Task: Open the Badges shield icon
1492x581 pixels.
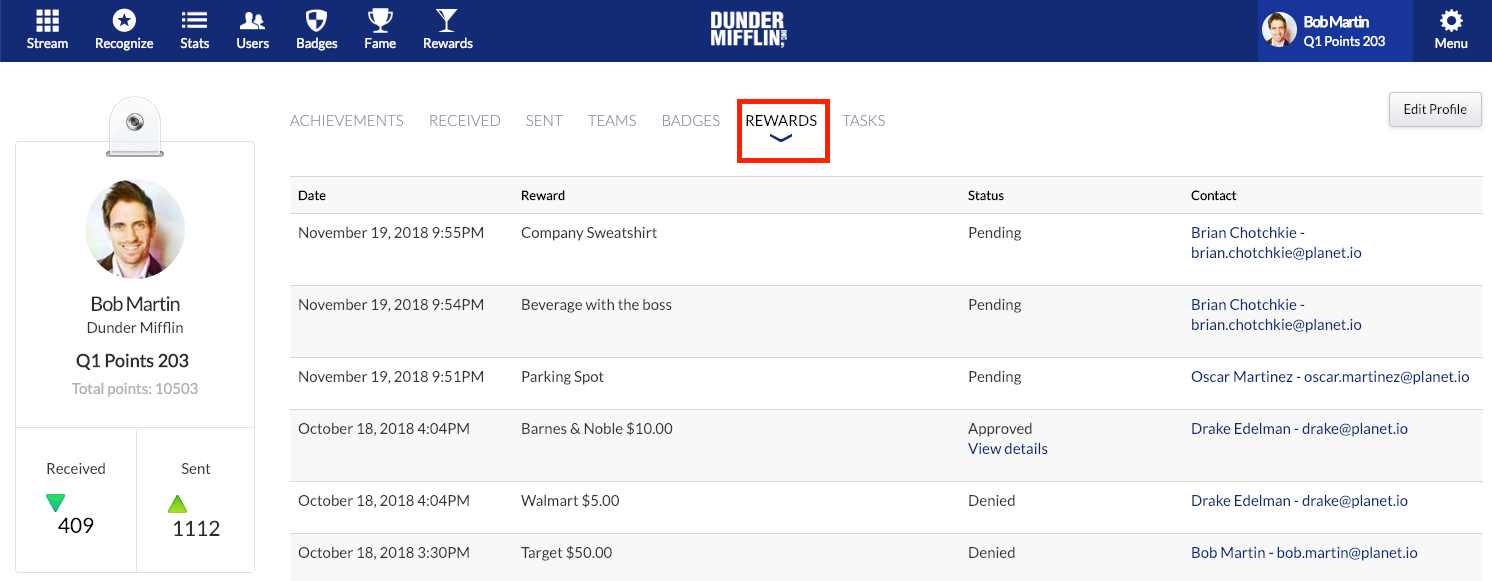Action: (316, 21)
